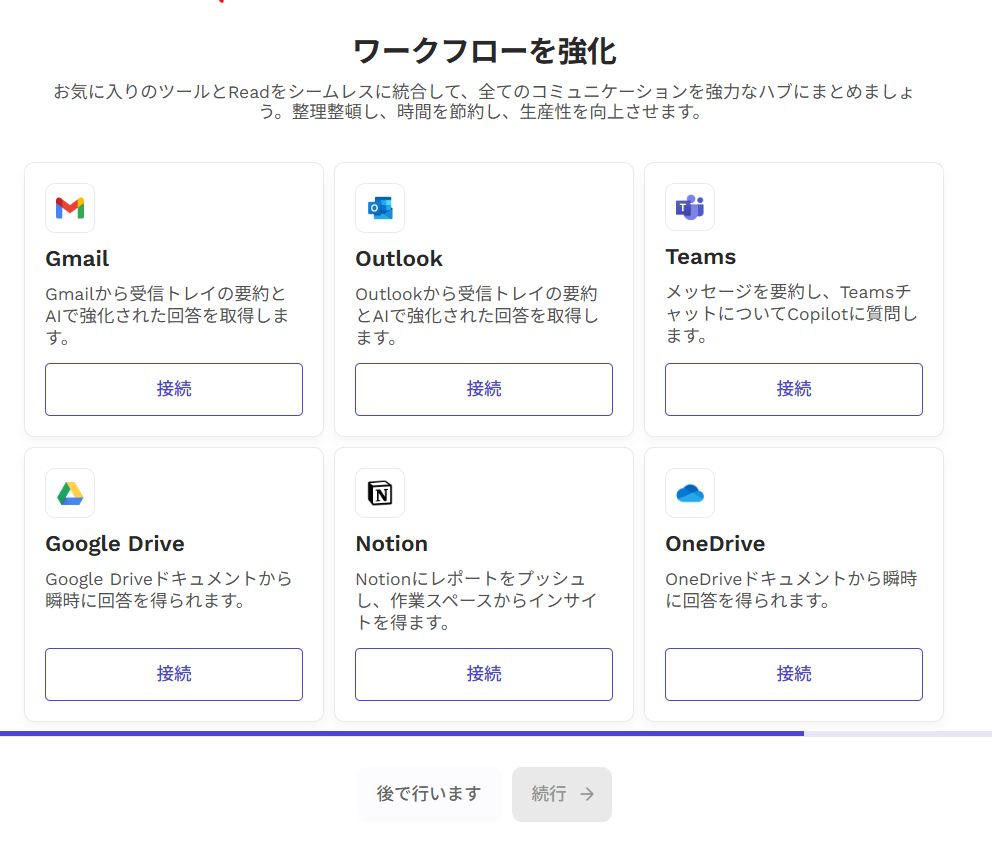Click the Notion logo icon
The image size is (992, 845).
click(x=379, y=492)
